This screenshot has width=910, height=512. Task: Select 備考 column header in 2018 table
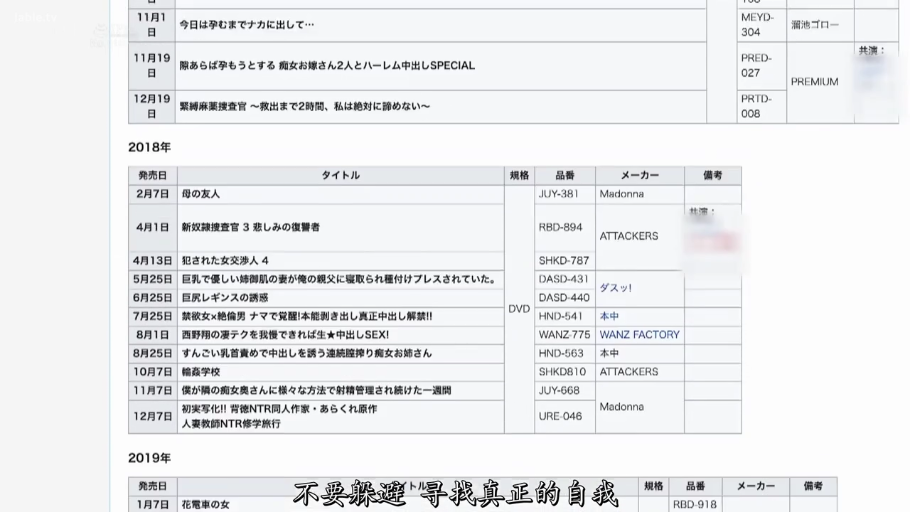click(x=712, y=175)
